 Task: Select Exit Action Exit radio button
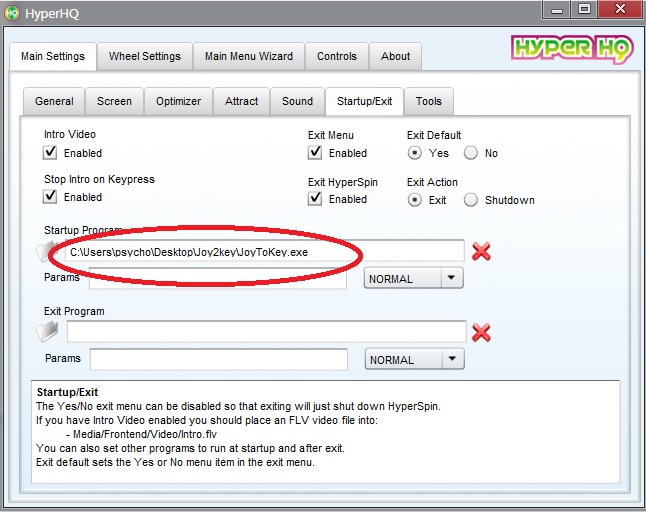(414, 200)
